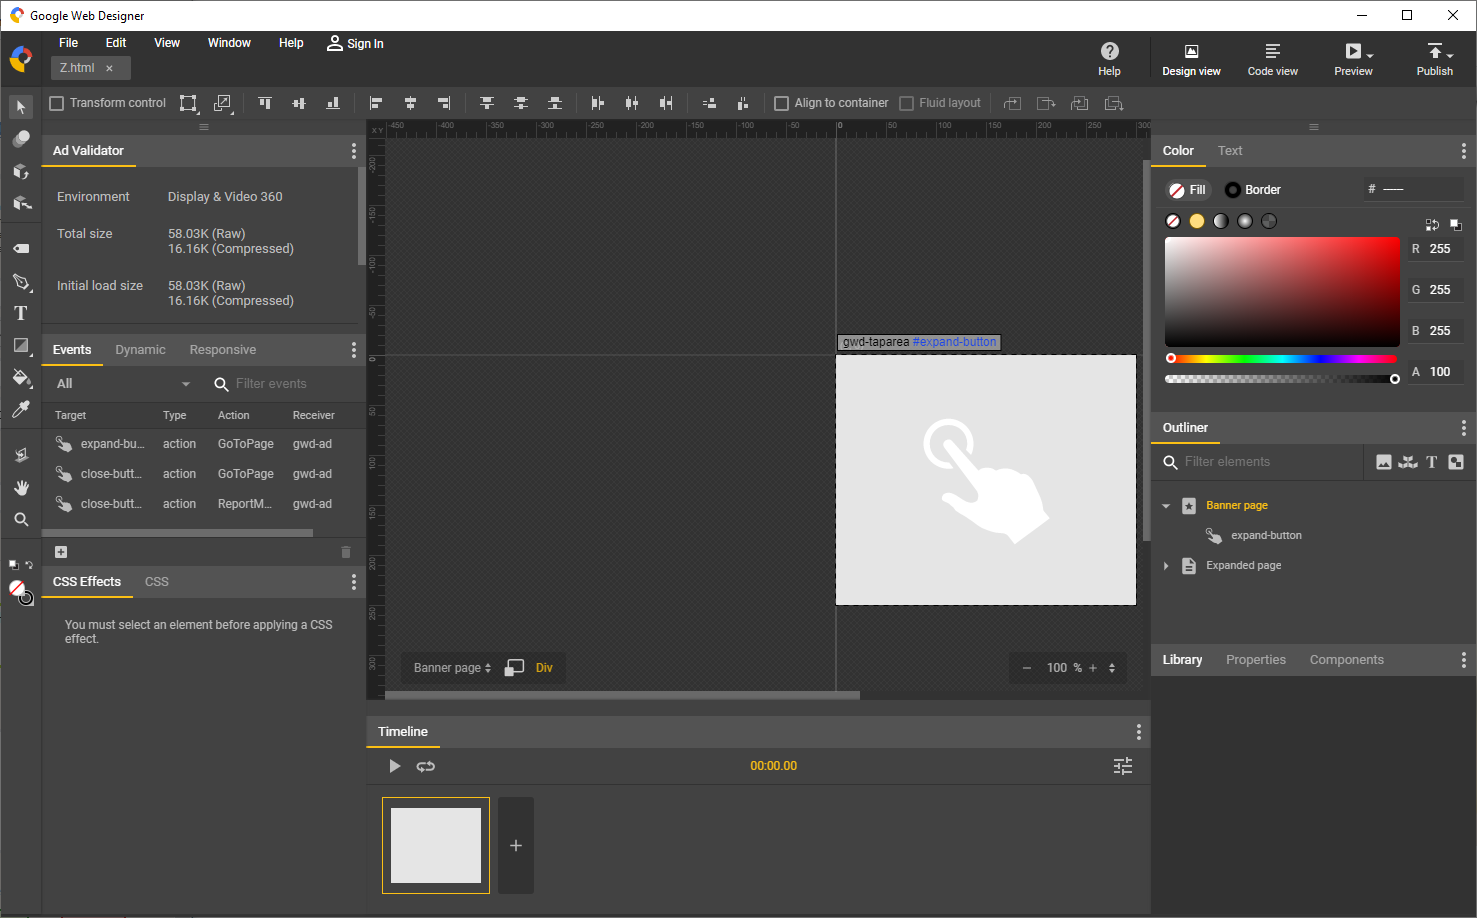Select Fill color mode

point(1188,190)
